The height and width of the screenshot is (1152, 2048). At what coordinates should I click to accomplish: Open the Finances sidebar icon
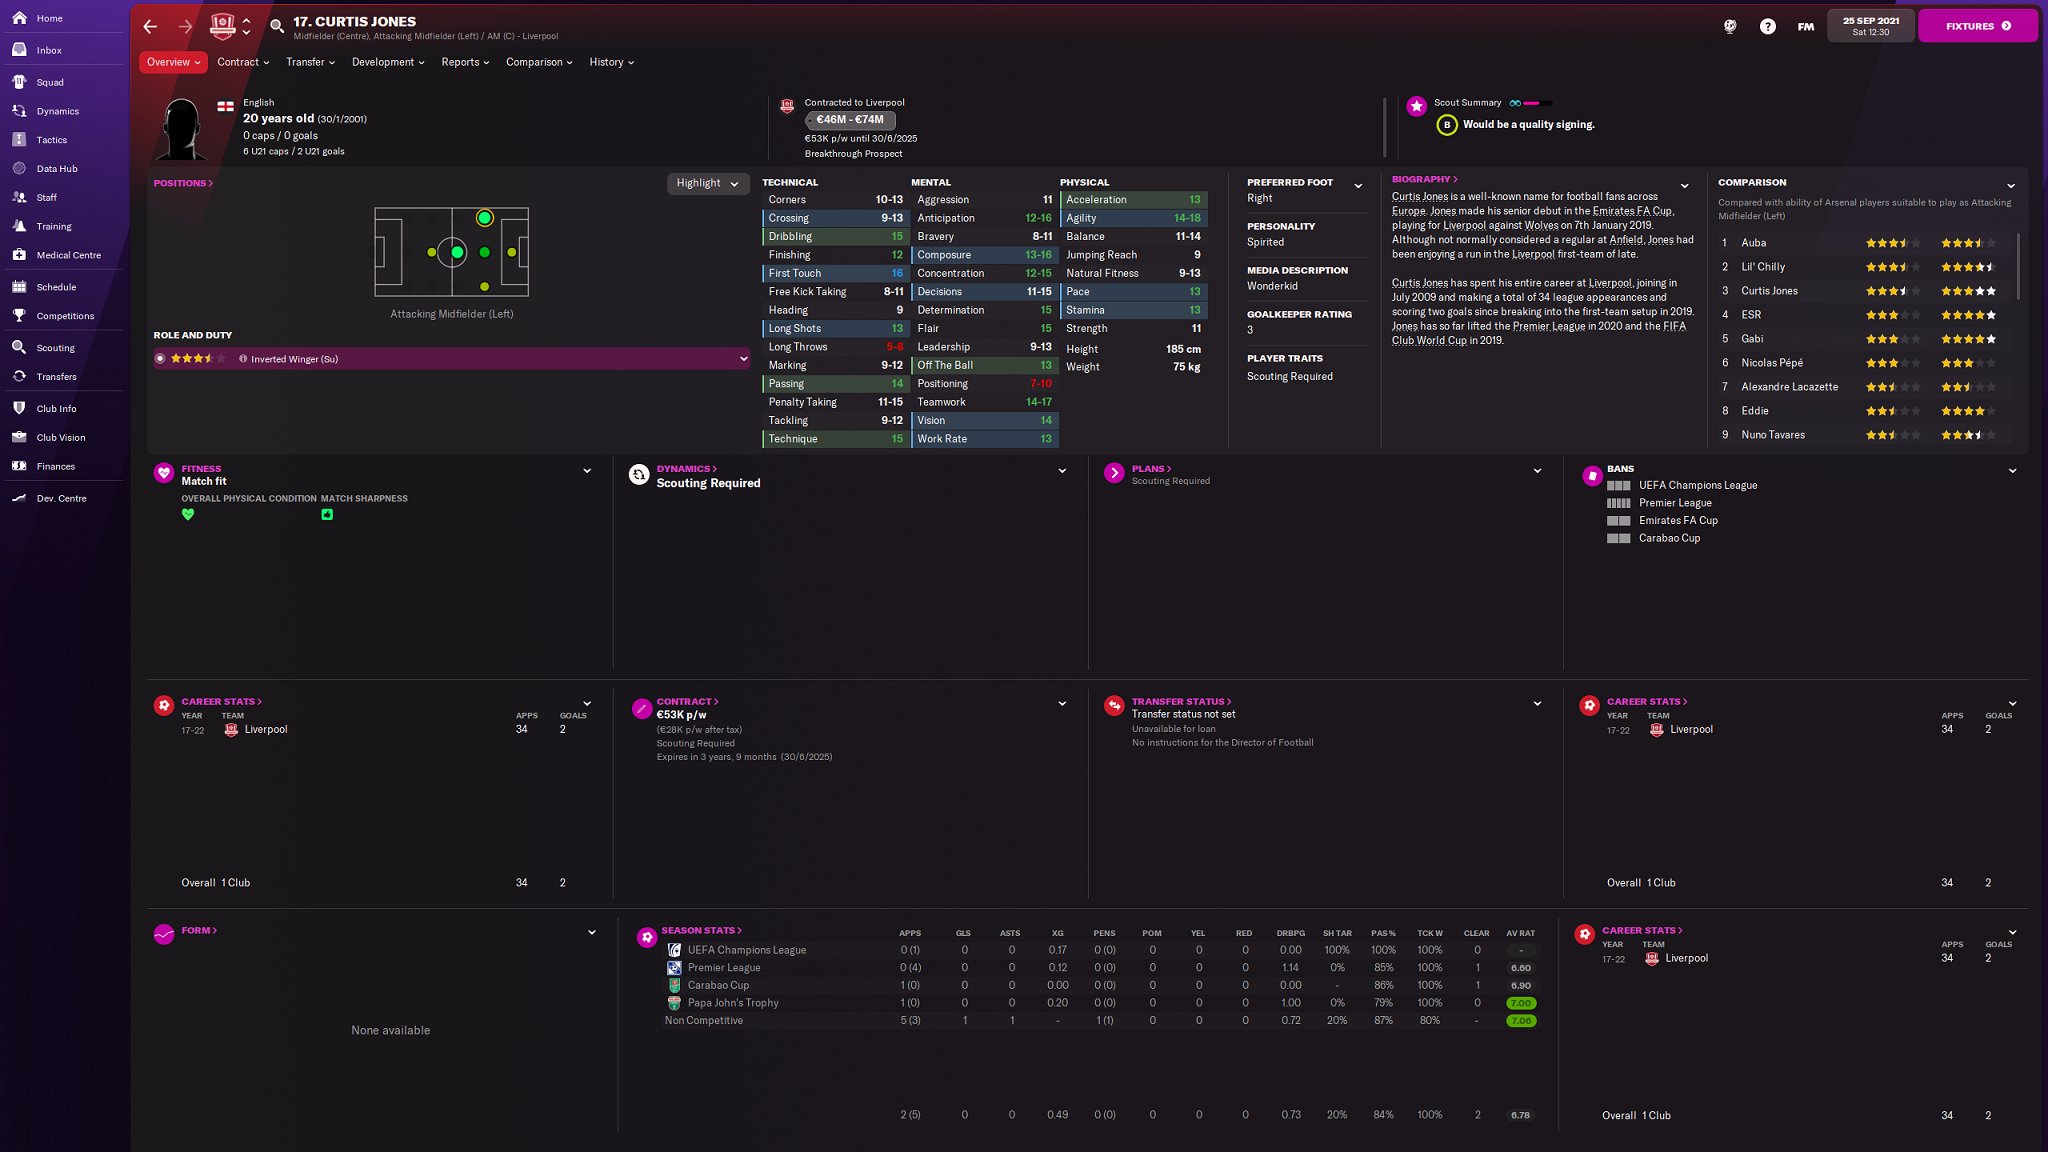click(19, 466)
